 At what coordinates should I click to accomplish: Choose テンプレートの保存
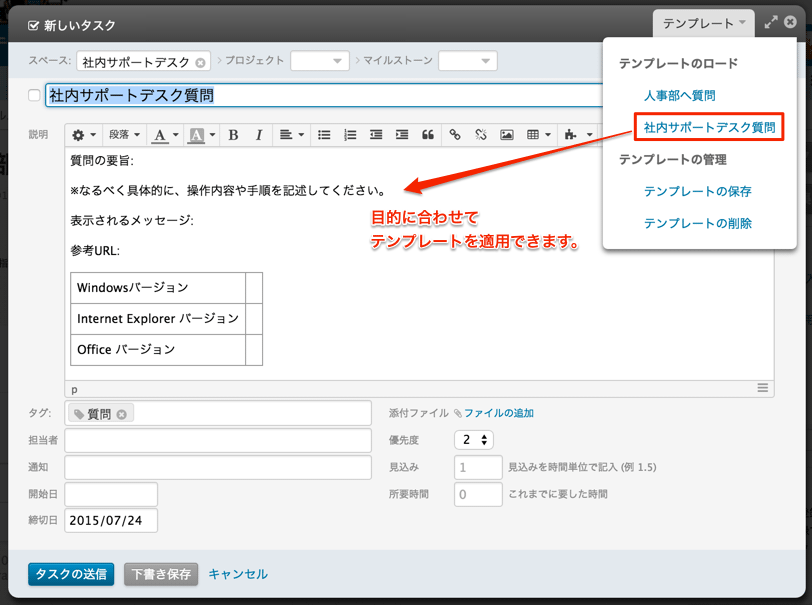point(698,191)
